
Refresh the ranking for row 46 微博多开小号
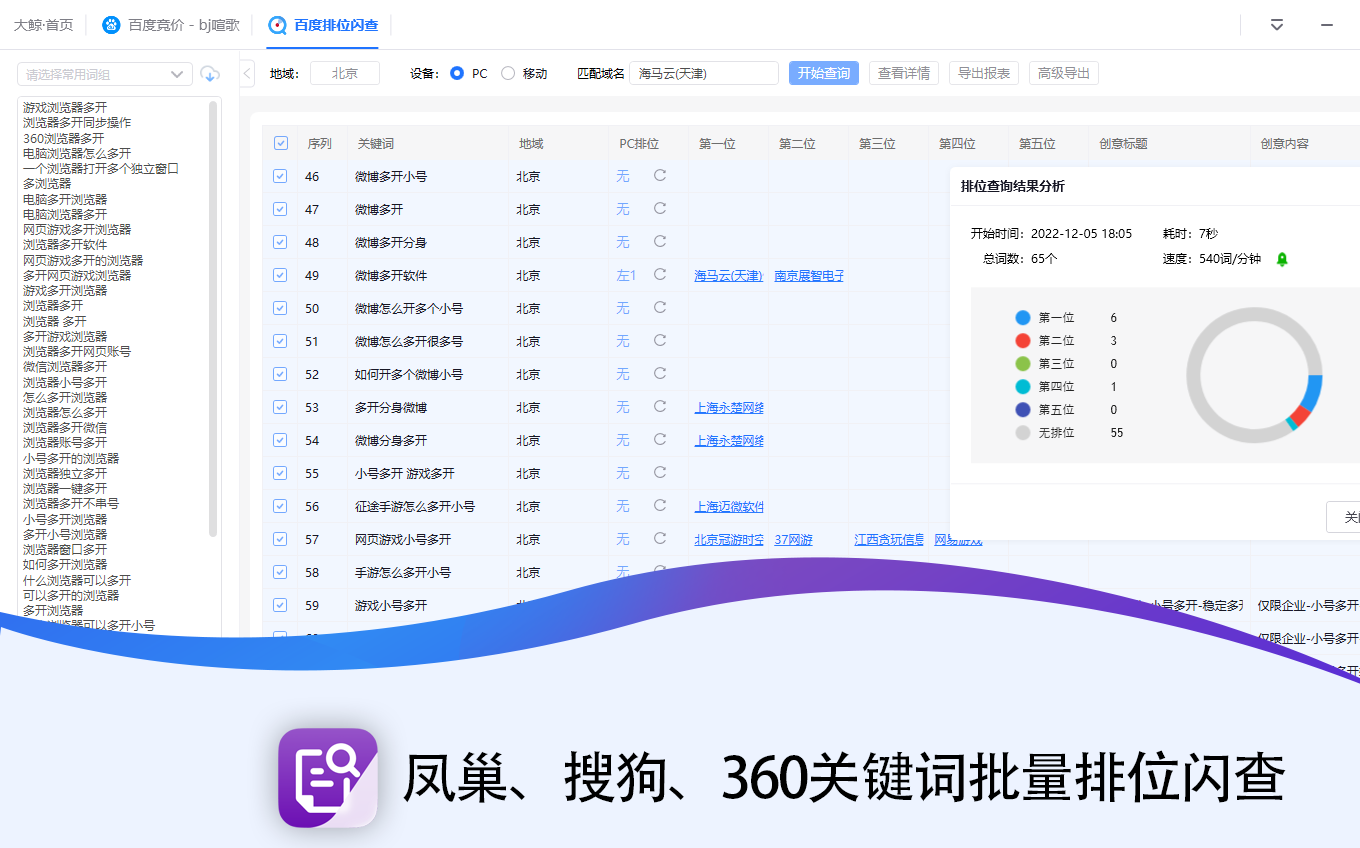tap(660, 175)
